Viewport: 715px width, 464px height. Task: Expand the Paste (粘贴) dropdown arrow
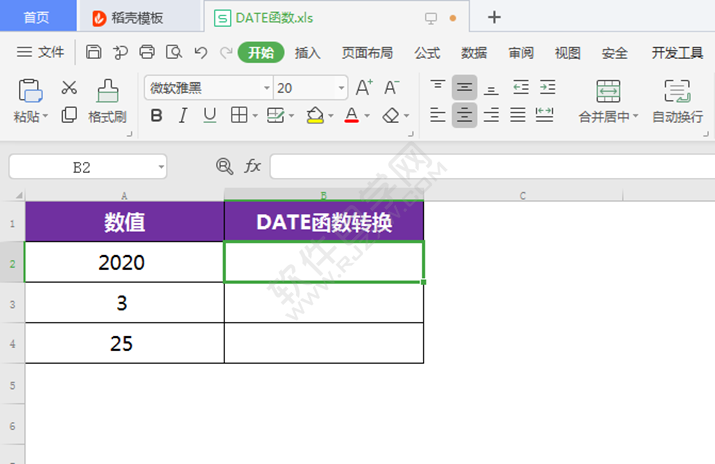pyautogui.click(x=45, y=116)
